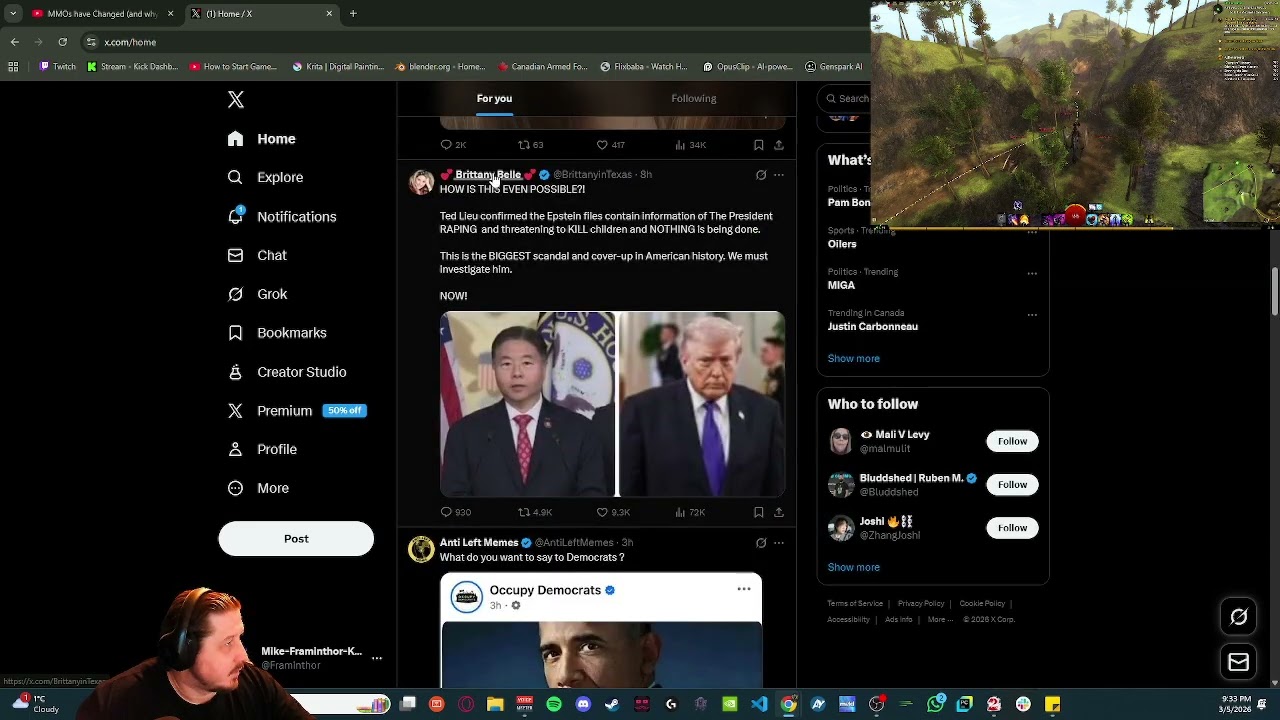Click the X logo above Home
Screen dimensions: 1280x720
236,99
